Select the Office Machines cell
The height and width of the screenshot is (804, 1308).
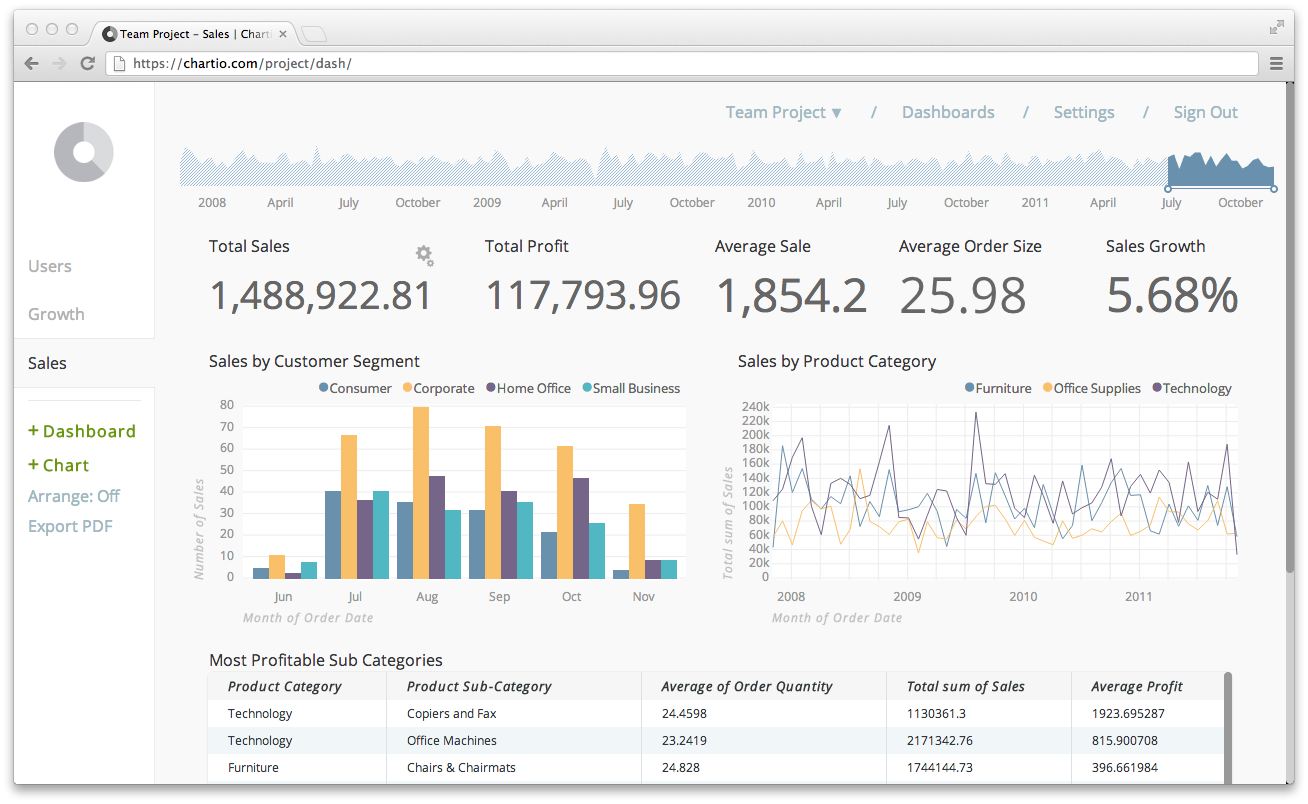click(452, 740)
